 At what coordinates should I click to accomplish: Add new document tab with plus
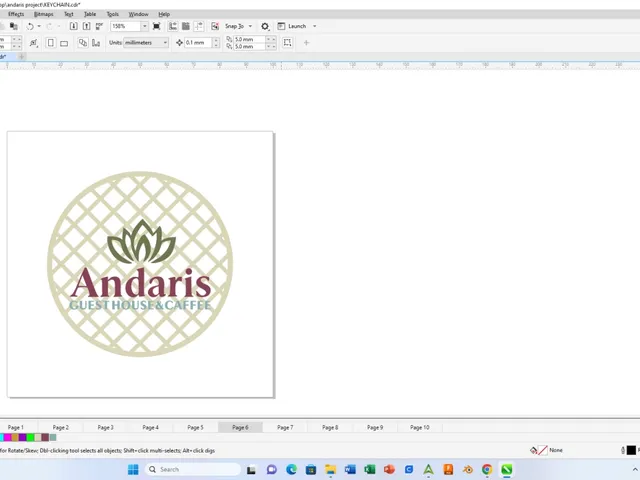(21, 56)
